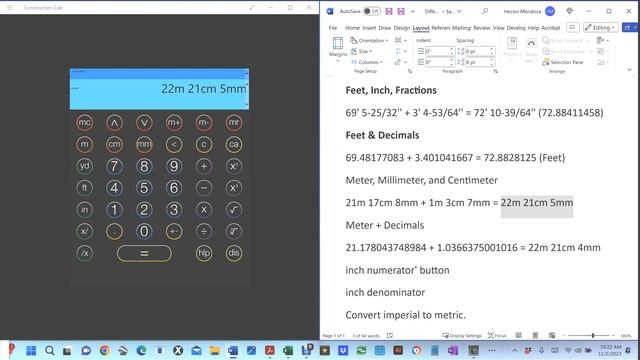Click the Indent Left input field
The height and width of the screenshot is (360, 640).
point(438,51)
